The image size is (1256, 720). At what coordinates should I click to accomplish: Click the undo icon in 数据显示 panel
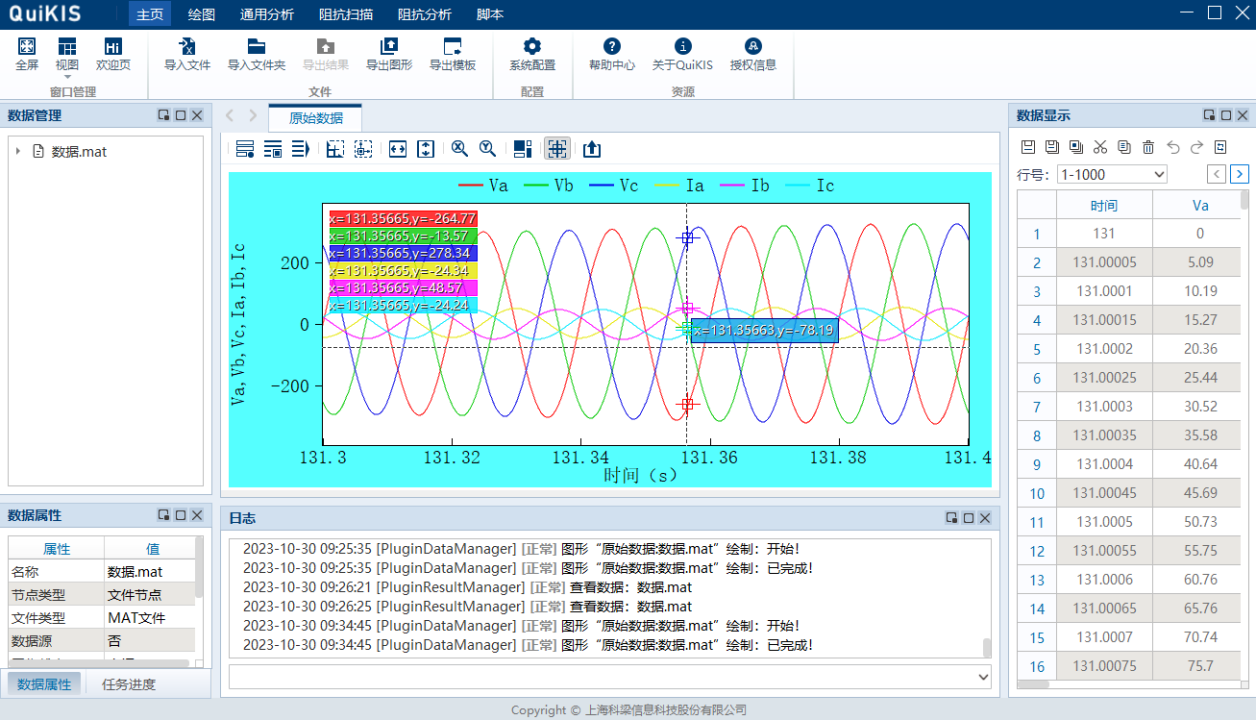[x=1172, y=147]
